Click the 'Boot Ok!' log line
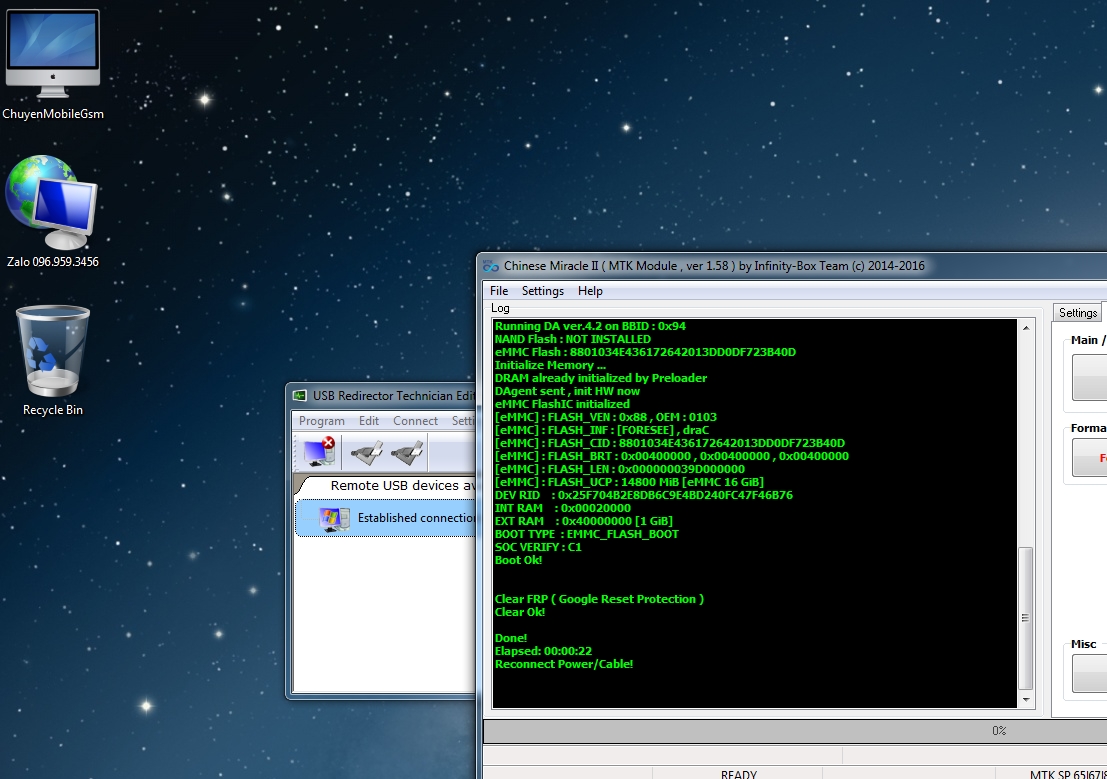 point(518,560)
